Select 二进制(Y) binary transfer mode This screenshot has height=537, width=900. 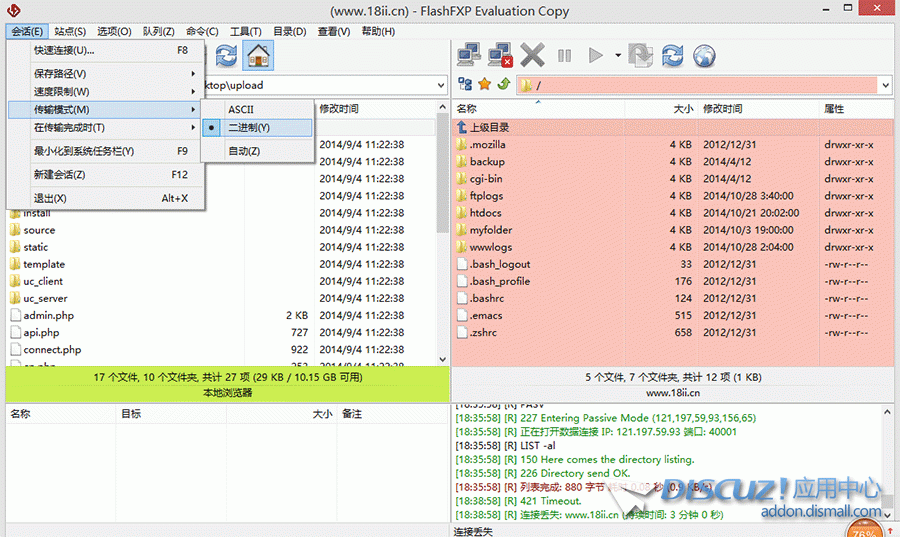pyautogui.click(x=249, y=128)
